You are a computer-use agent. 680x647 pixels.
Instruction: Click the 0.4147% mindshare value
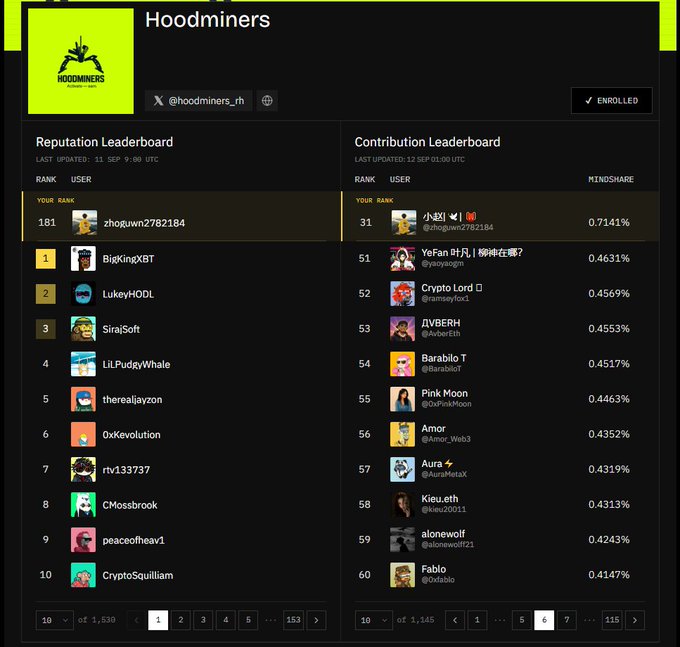coord(609,575)
